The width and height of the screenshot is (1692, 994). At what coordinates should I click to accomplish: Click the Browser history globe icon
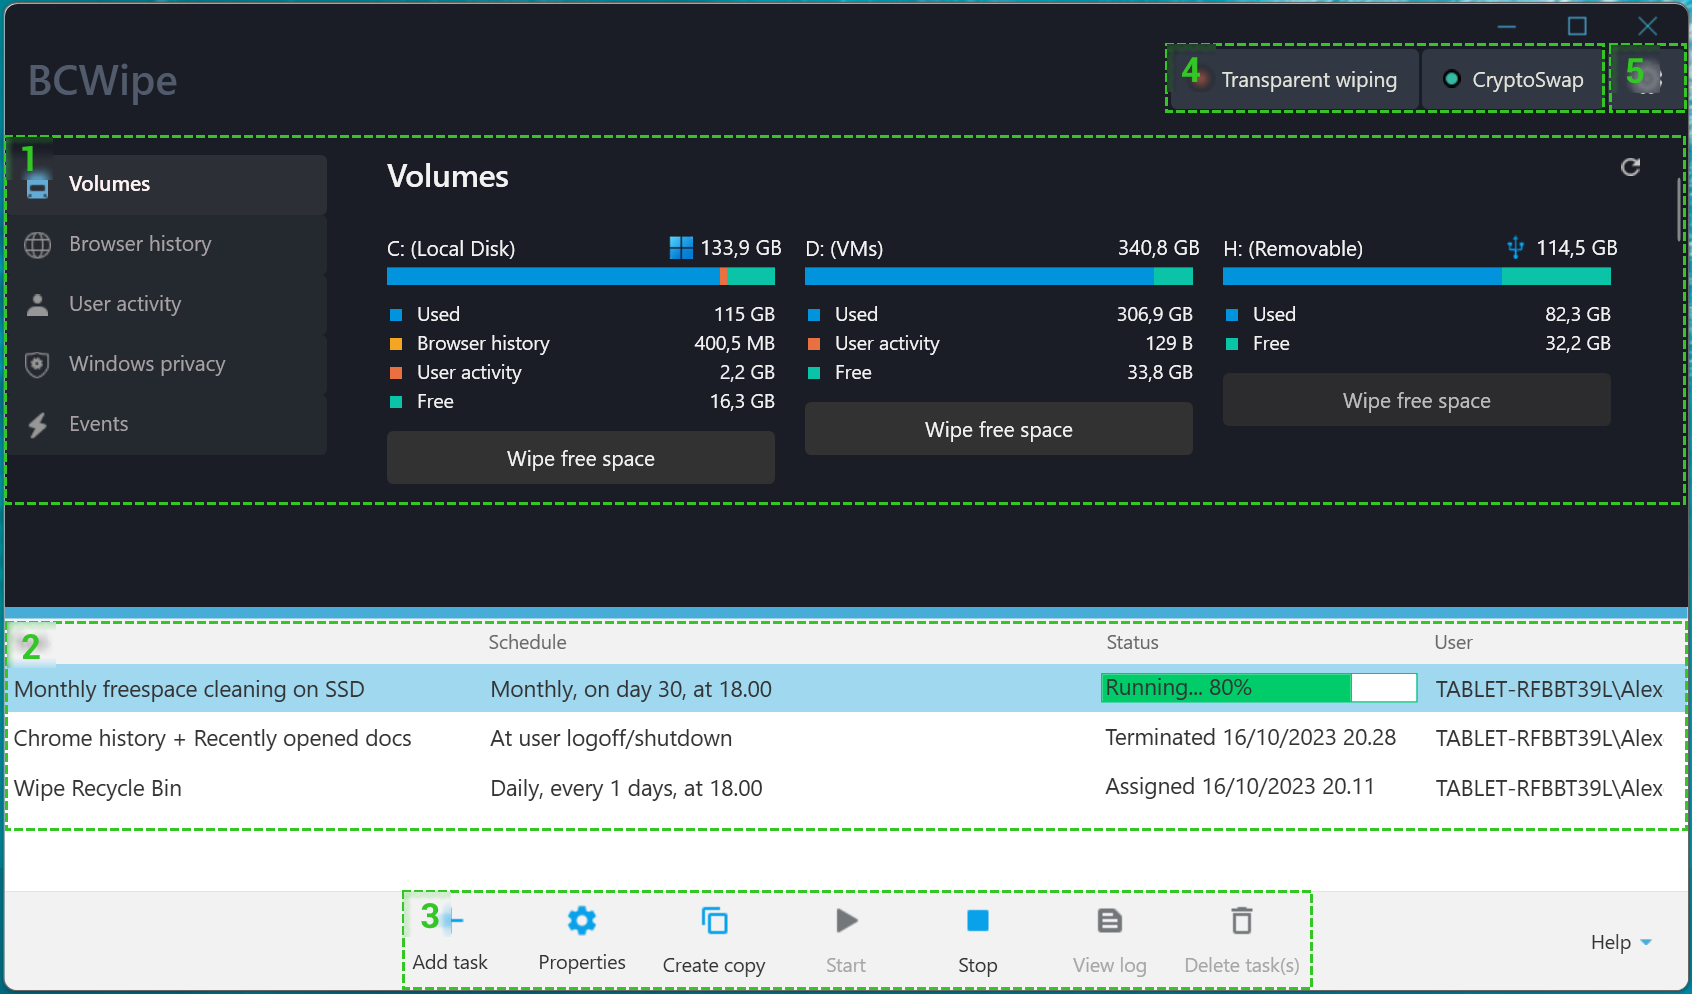point(38,245)
